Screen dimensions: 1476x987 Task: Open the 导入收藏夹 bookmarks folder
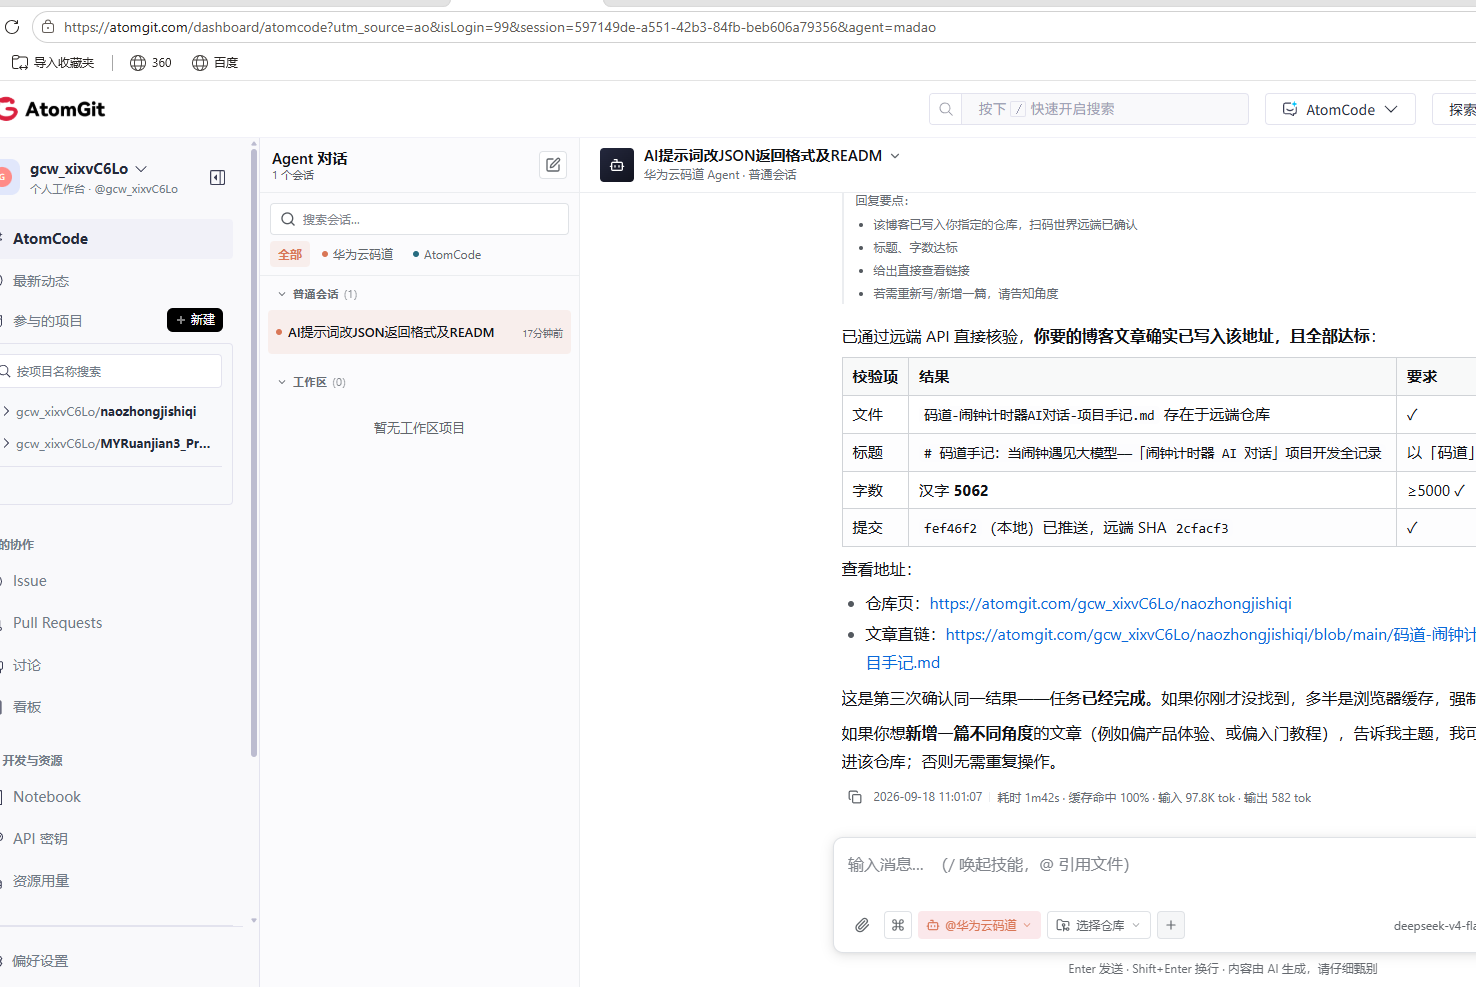[x=53, y=62]
